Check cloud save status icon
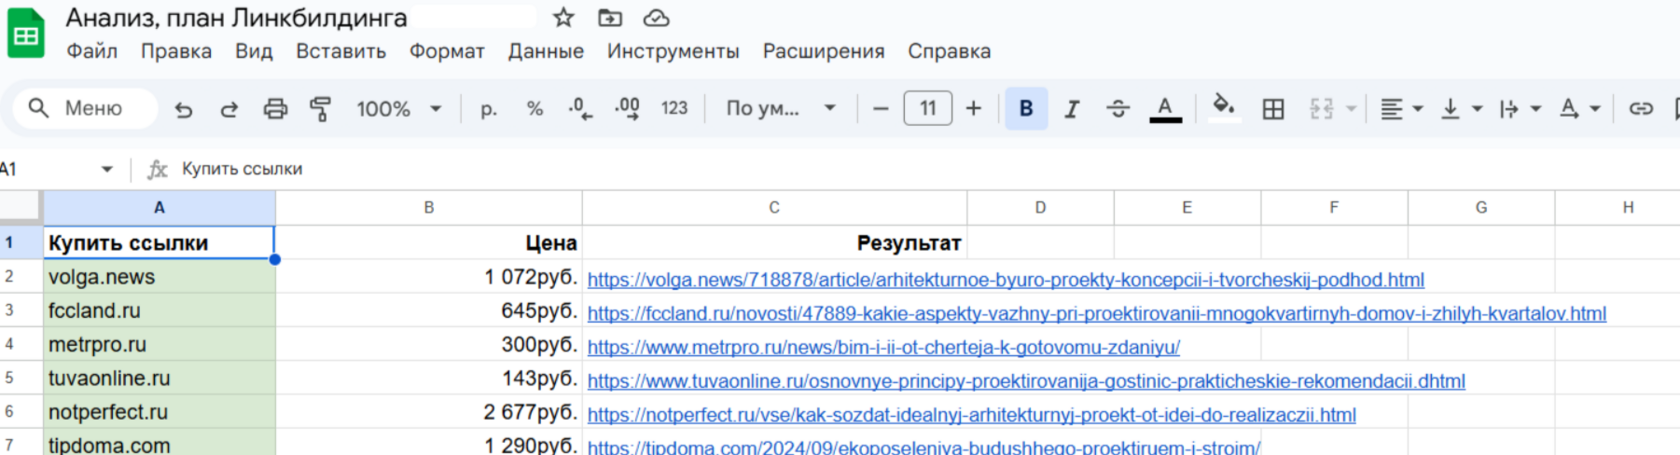The image size is (1680, 455). (x=656, y=18)
